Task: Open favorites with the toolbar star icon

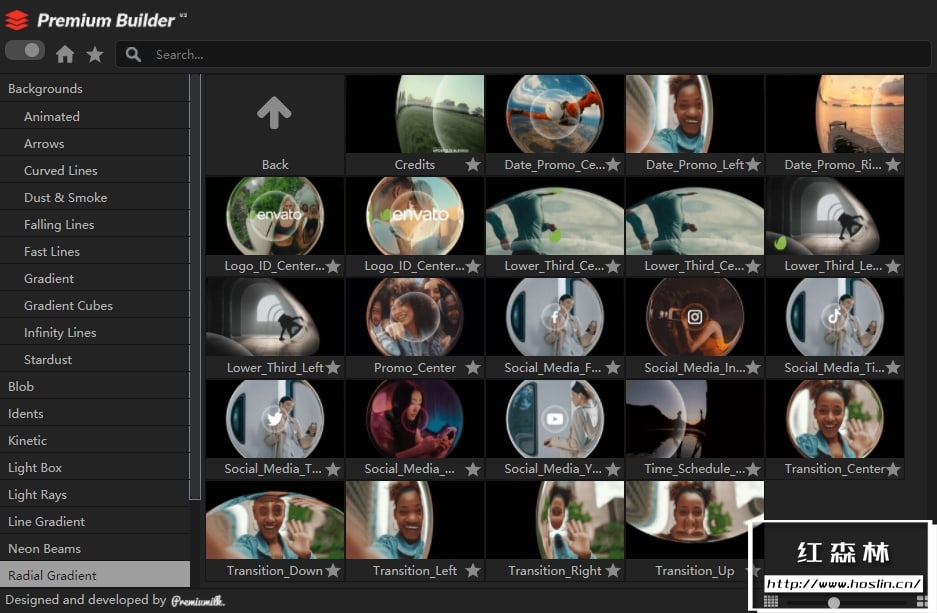Action: click(94, 54)
